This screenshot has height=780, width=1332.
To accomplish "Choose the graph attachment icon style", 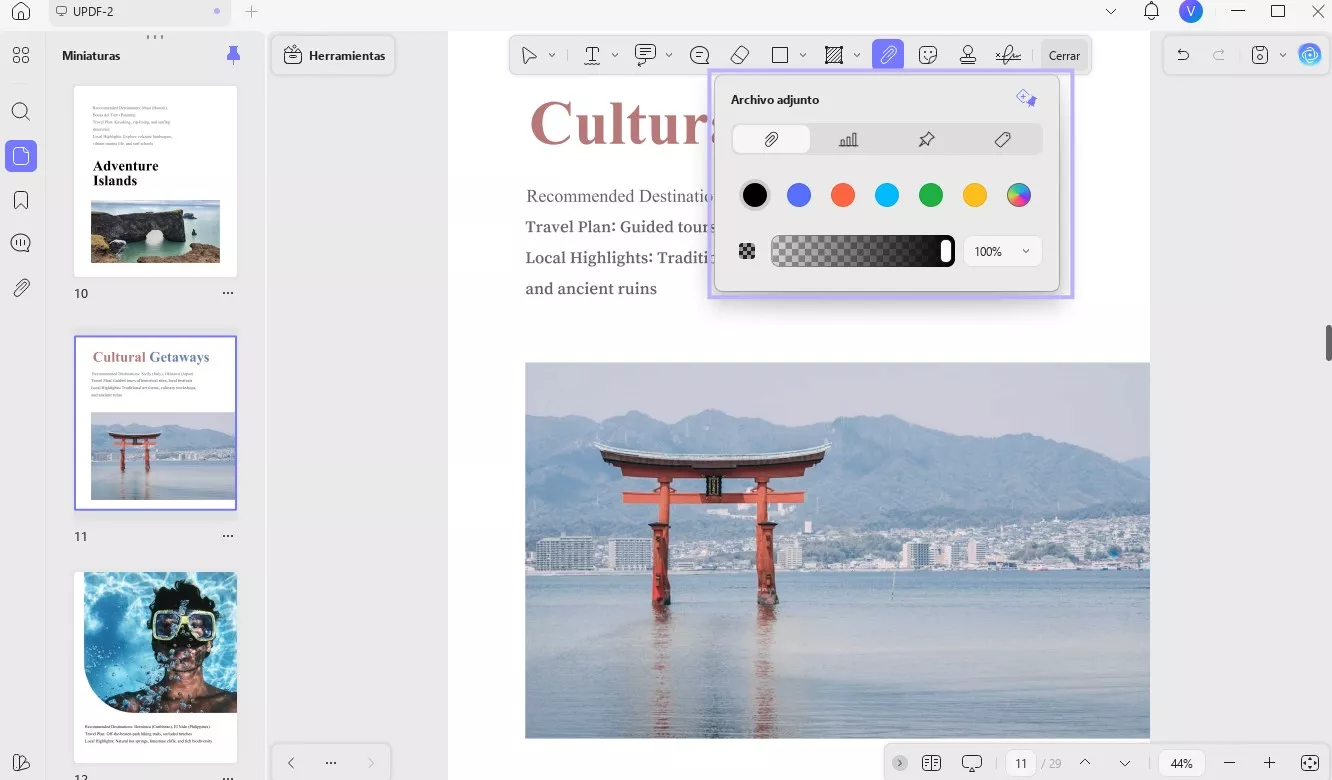I will [848, 139].
